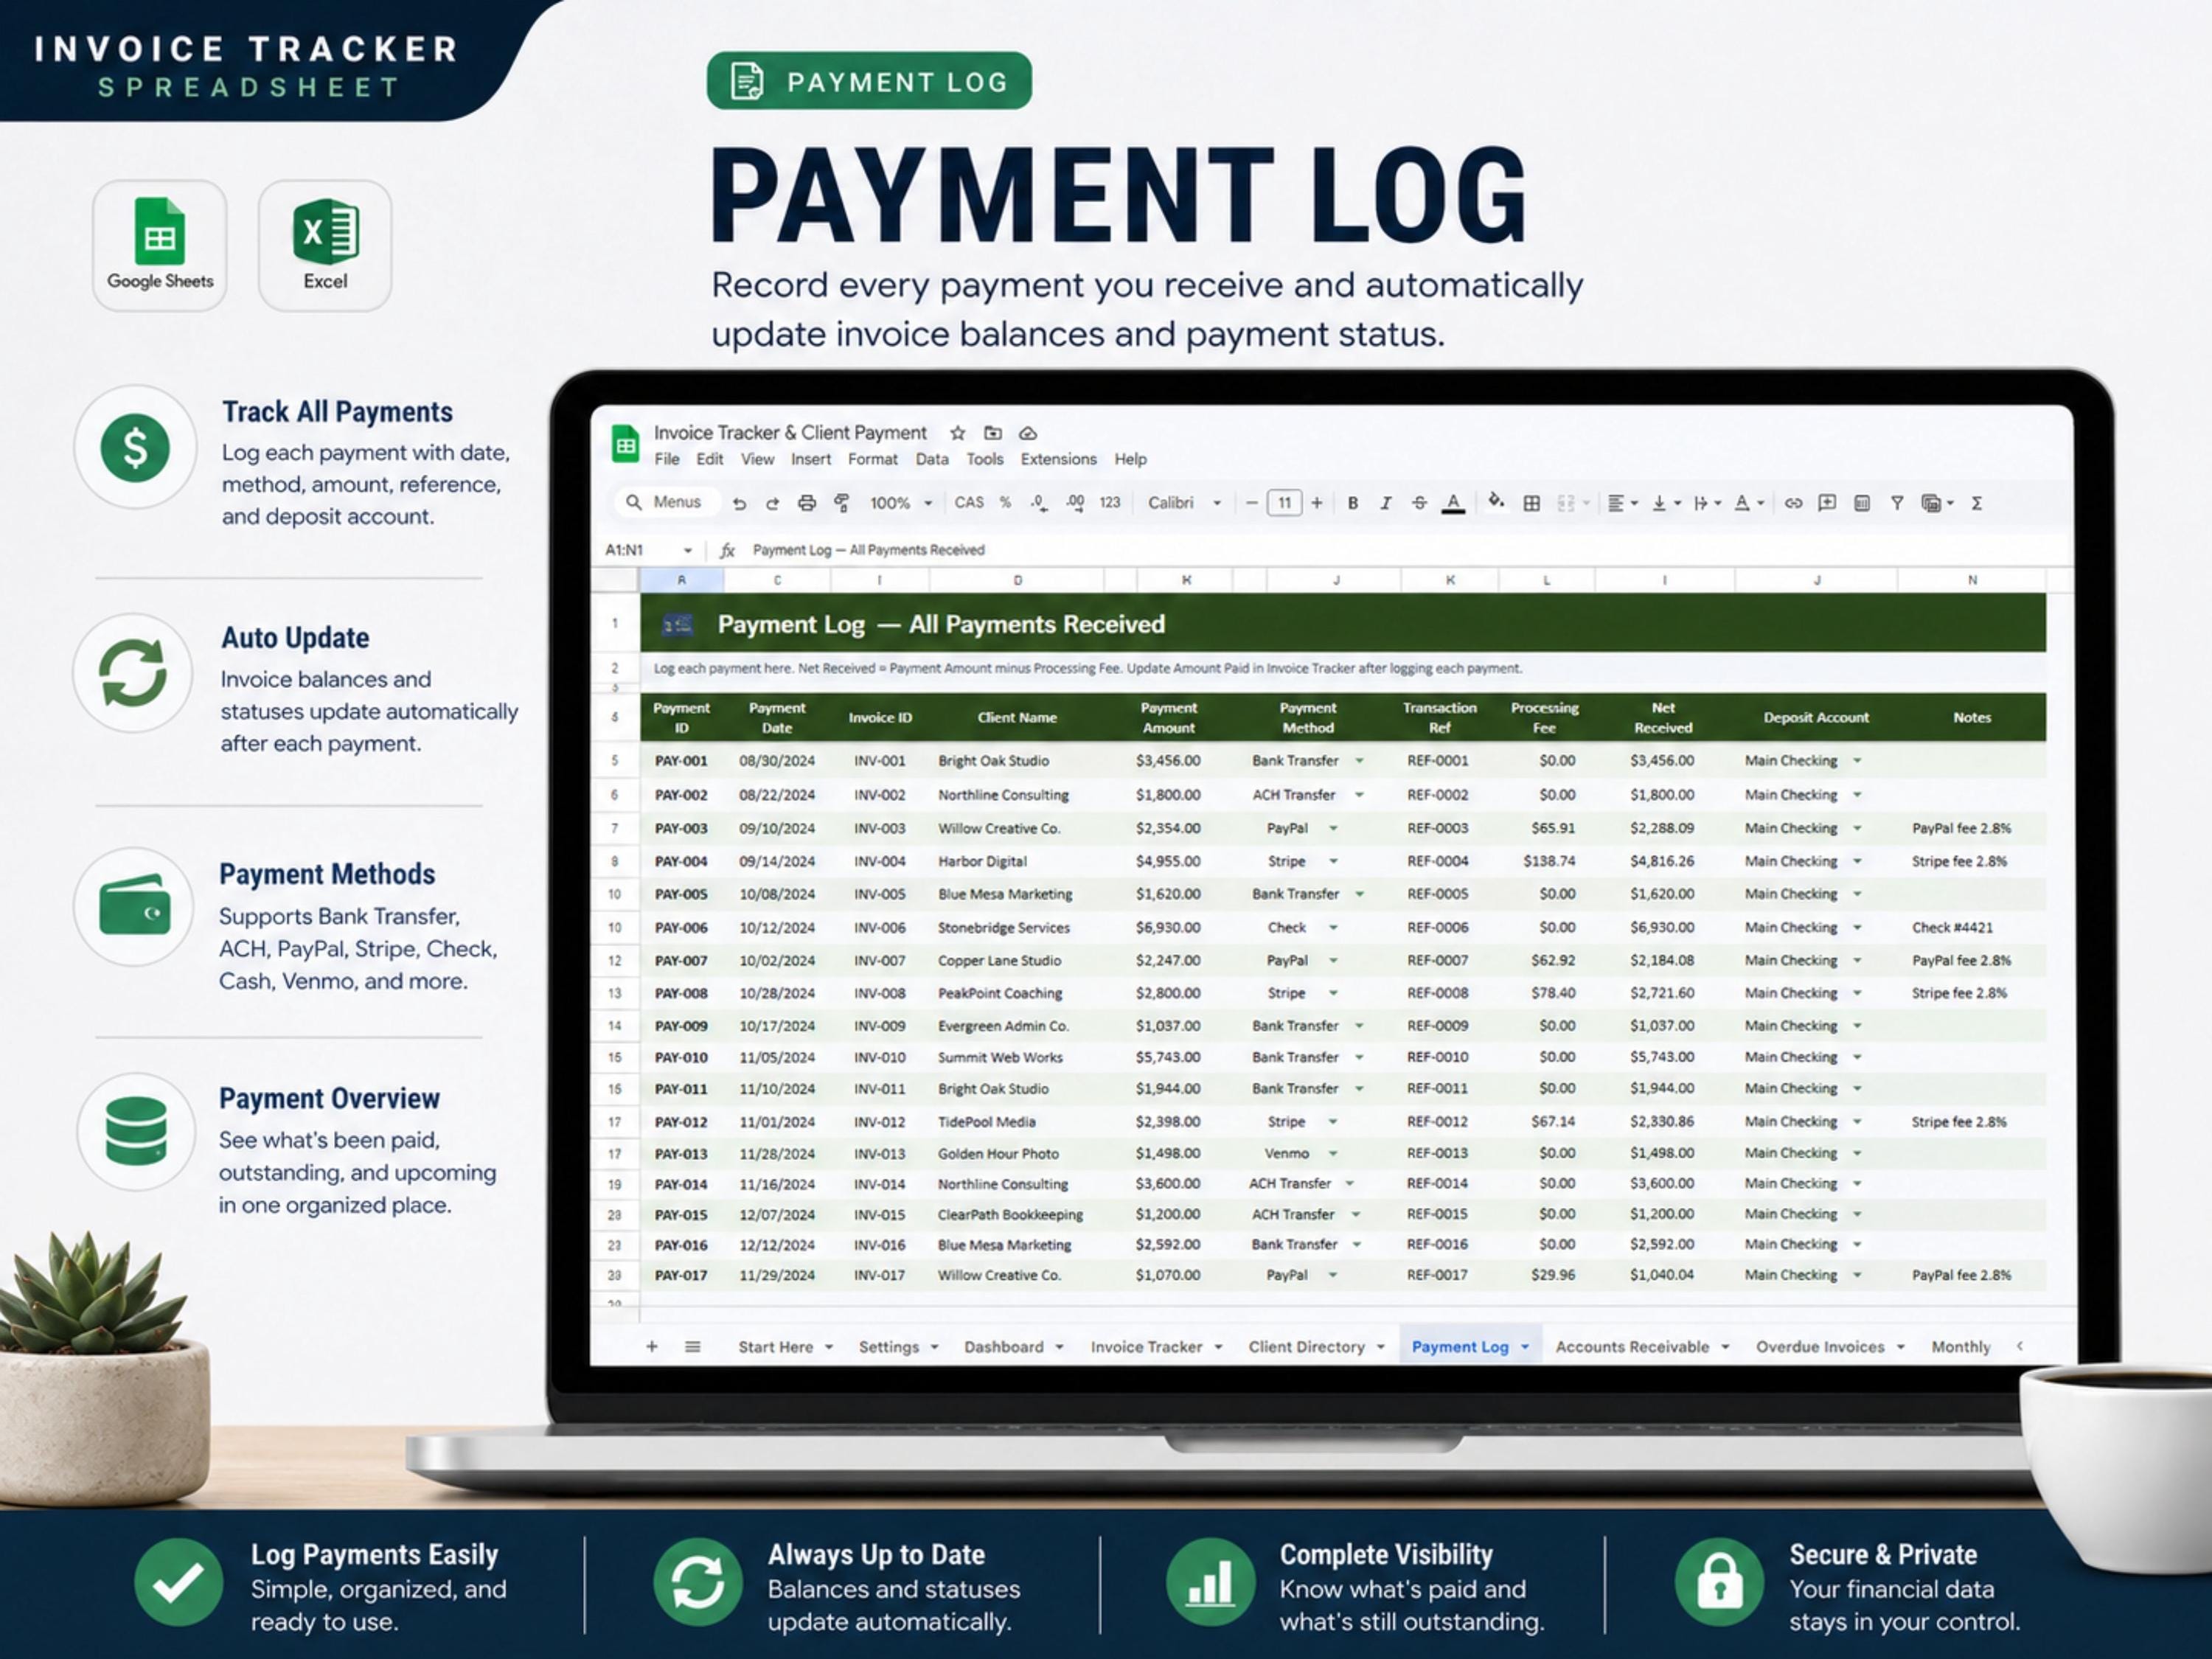This screenshot has height=1659, width=2212.
Task: Click the Add sheet plus button
Action: [652, 1346]
